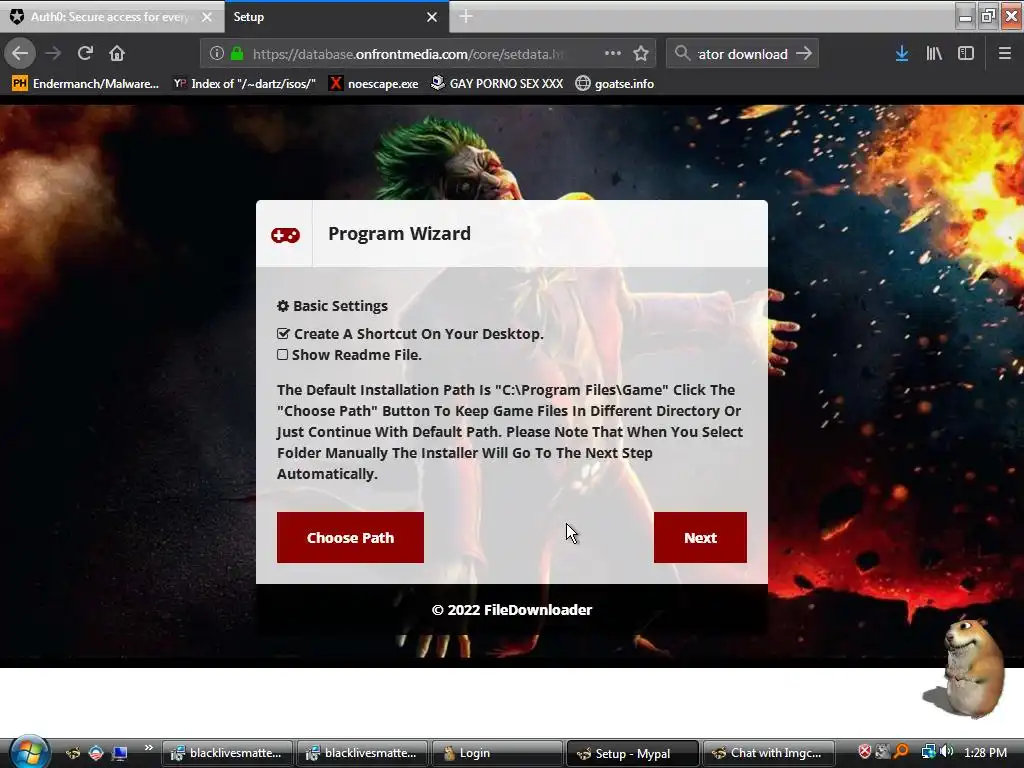Toggle the sidebar view icon
The image size is (1024, 768).
[x=966, y=54]
